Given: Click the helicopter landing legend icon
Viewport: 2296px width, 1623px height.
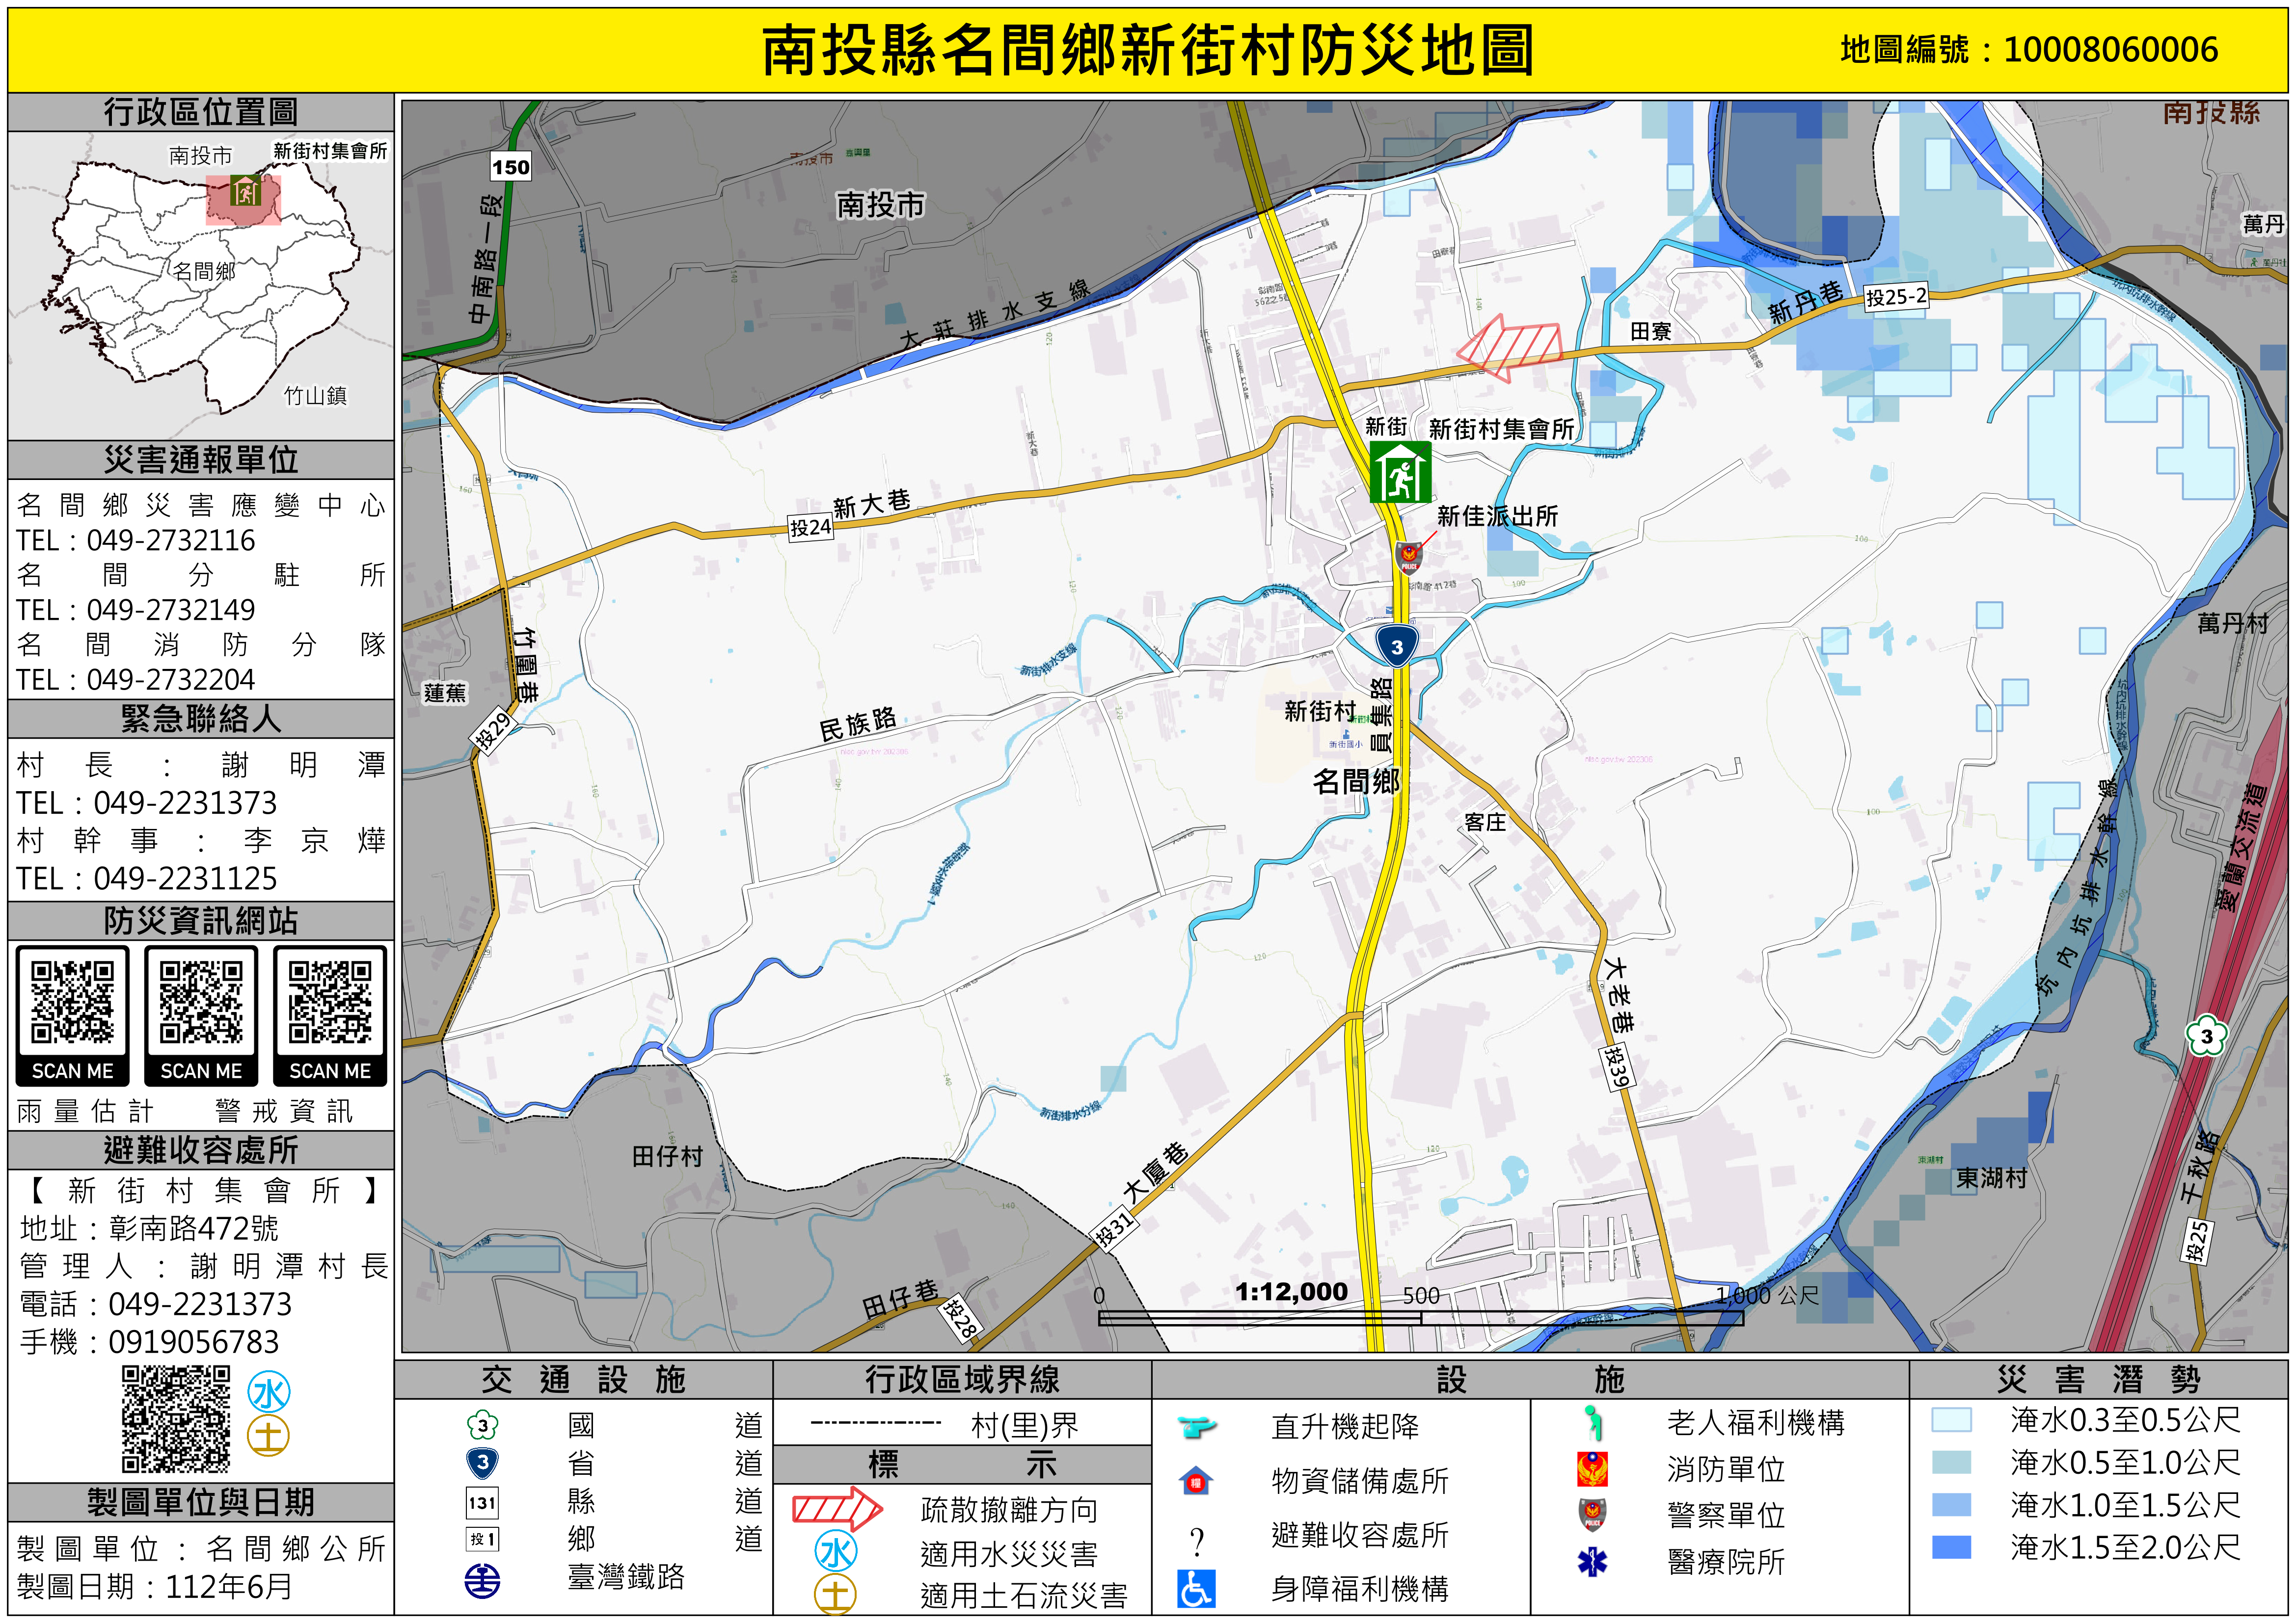Looking at the screenshot, I should pyautogui.click(x=1196, y=1426).
